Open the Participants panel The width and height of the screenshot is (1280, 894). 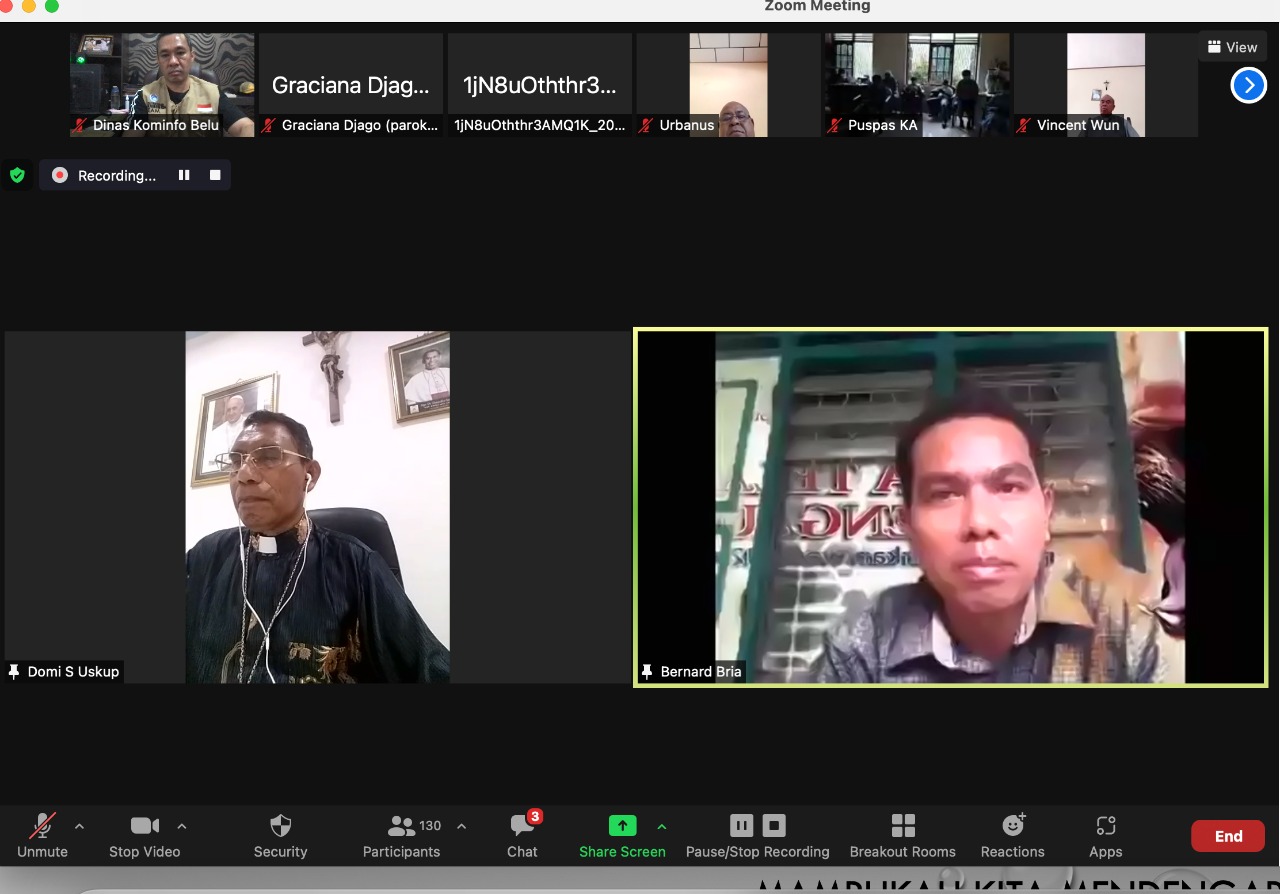click(x=402, y=835)
